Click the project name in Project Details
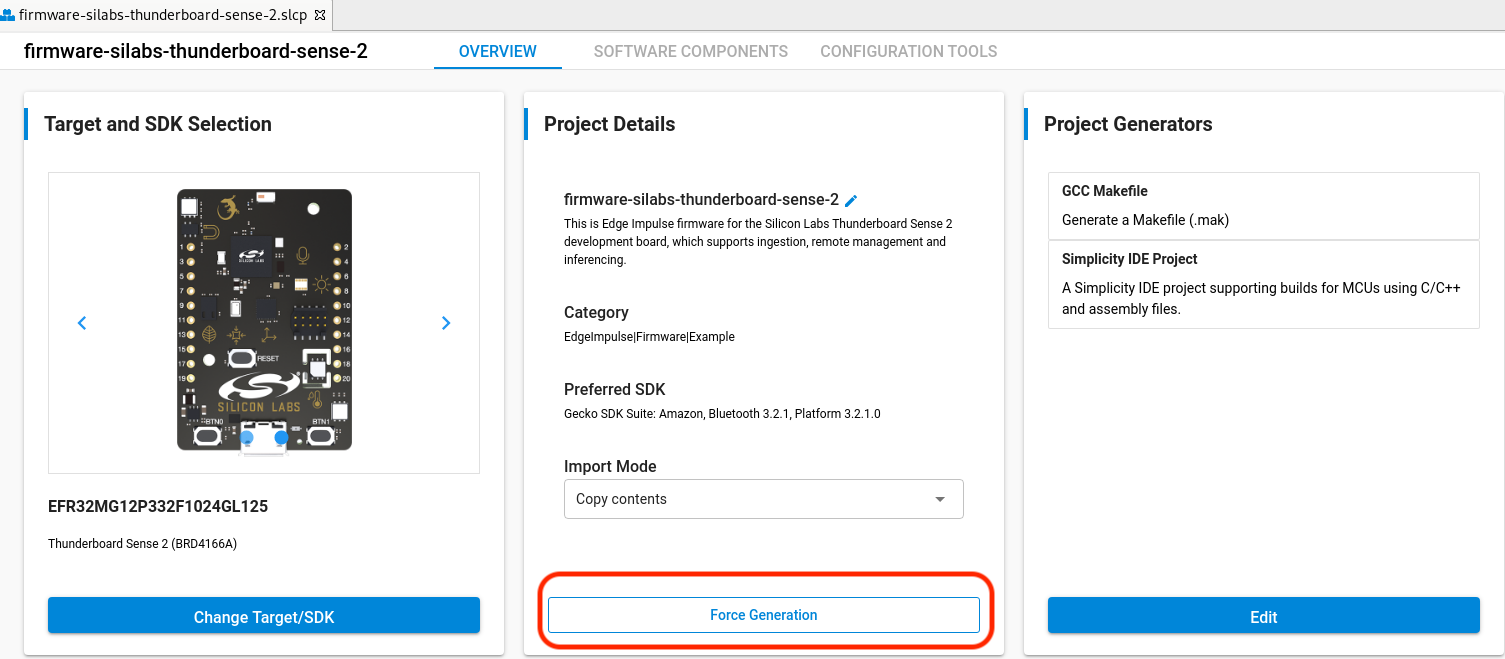Image resolution: width=1505 pixels, height=659 pixels. pyautogui.click(x=701, y=199)
